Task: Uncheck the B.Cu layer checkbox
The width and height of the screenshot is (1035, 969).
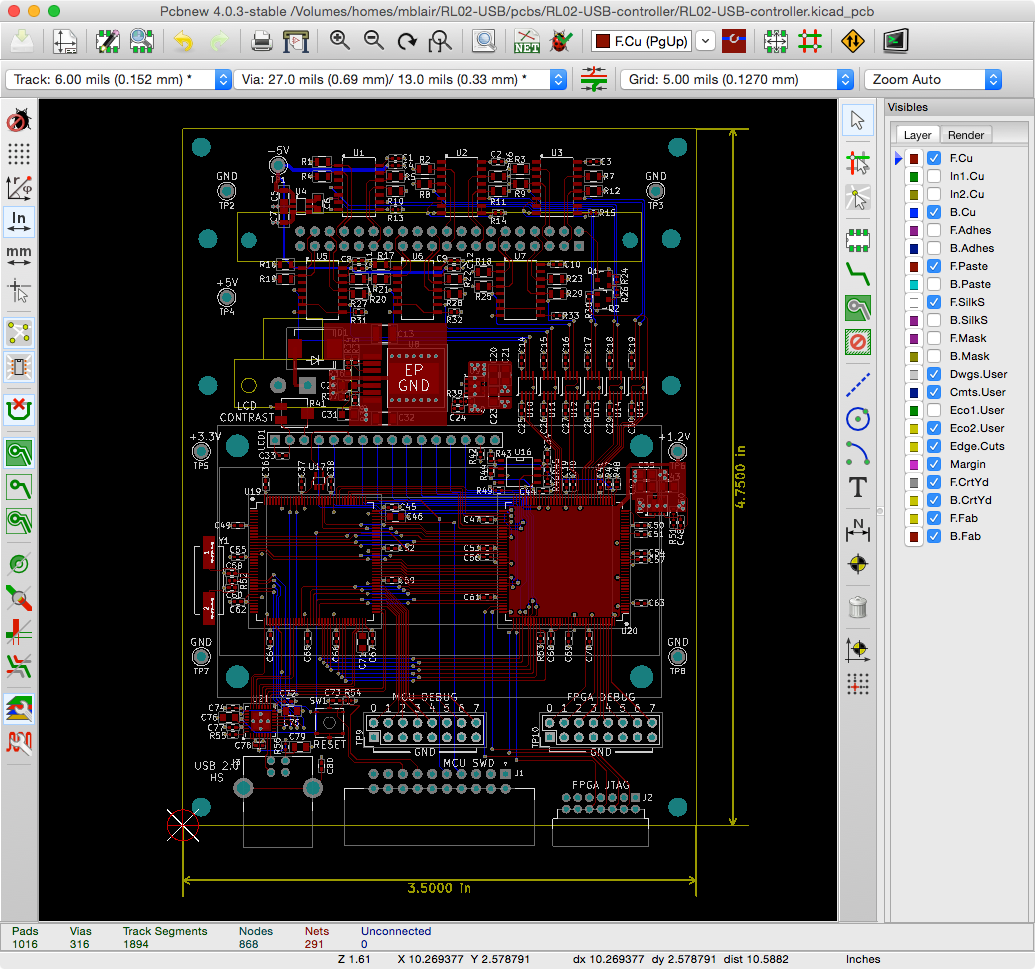Action: click(x=933, y=212)
